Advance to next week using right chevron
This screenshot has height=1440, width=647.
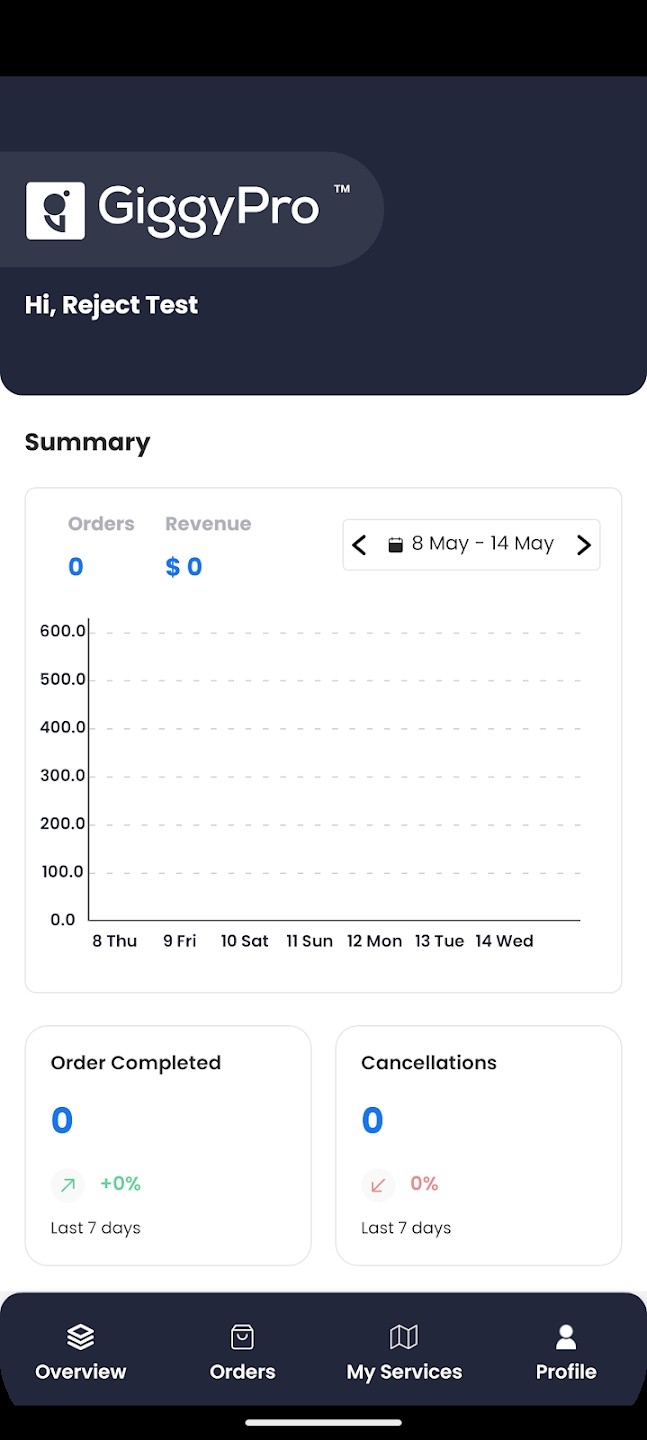[584, 545]
